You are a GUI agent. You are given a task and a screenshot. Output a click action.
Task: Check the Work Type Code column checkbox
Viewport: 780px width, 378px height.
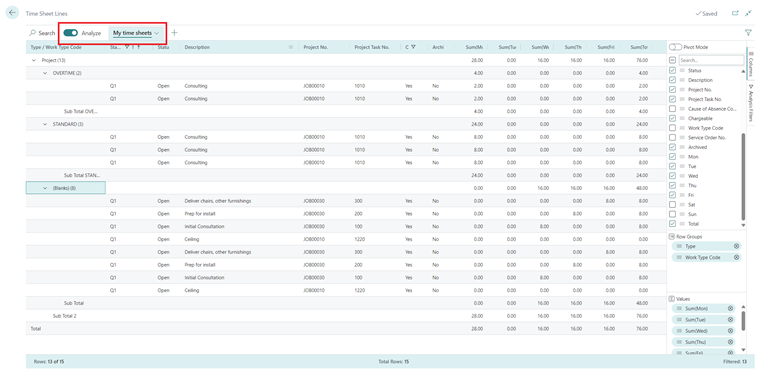673,128
